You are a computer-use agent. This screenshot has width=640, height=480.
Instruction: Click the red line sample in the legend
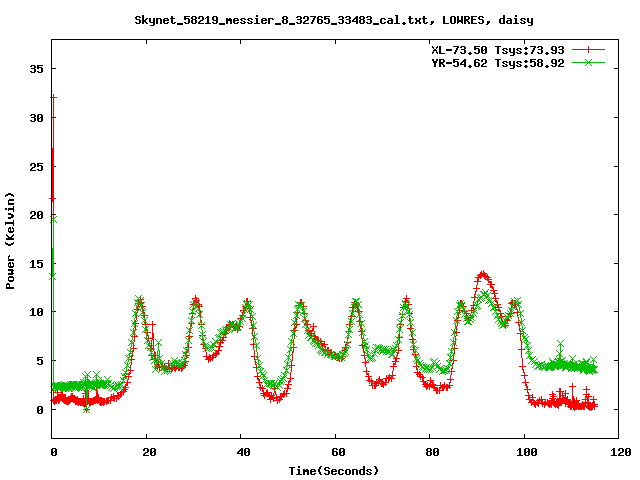point(589,49)
